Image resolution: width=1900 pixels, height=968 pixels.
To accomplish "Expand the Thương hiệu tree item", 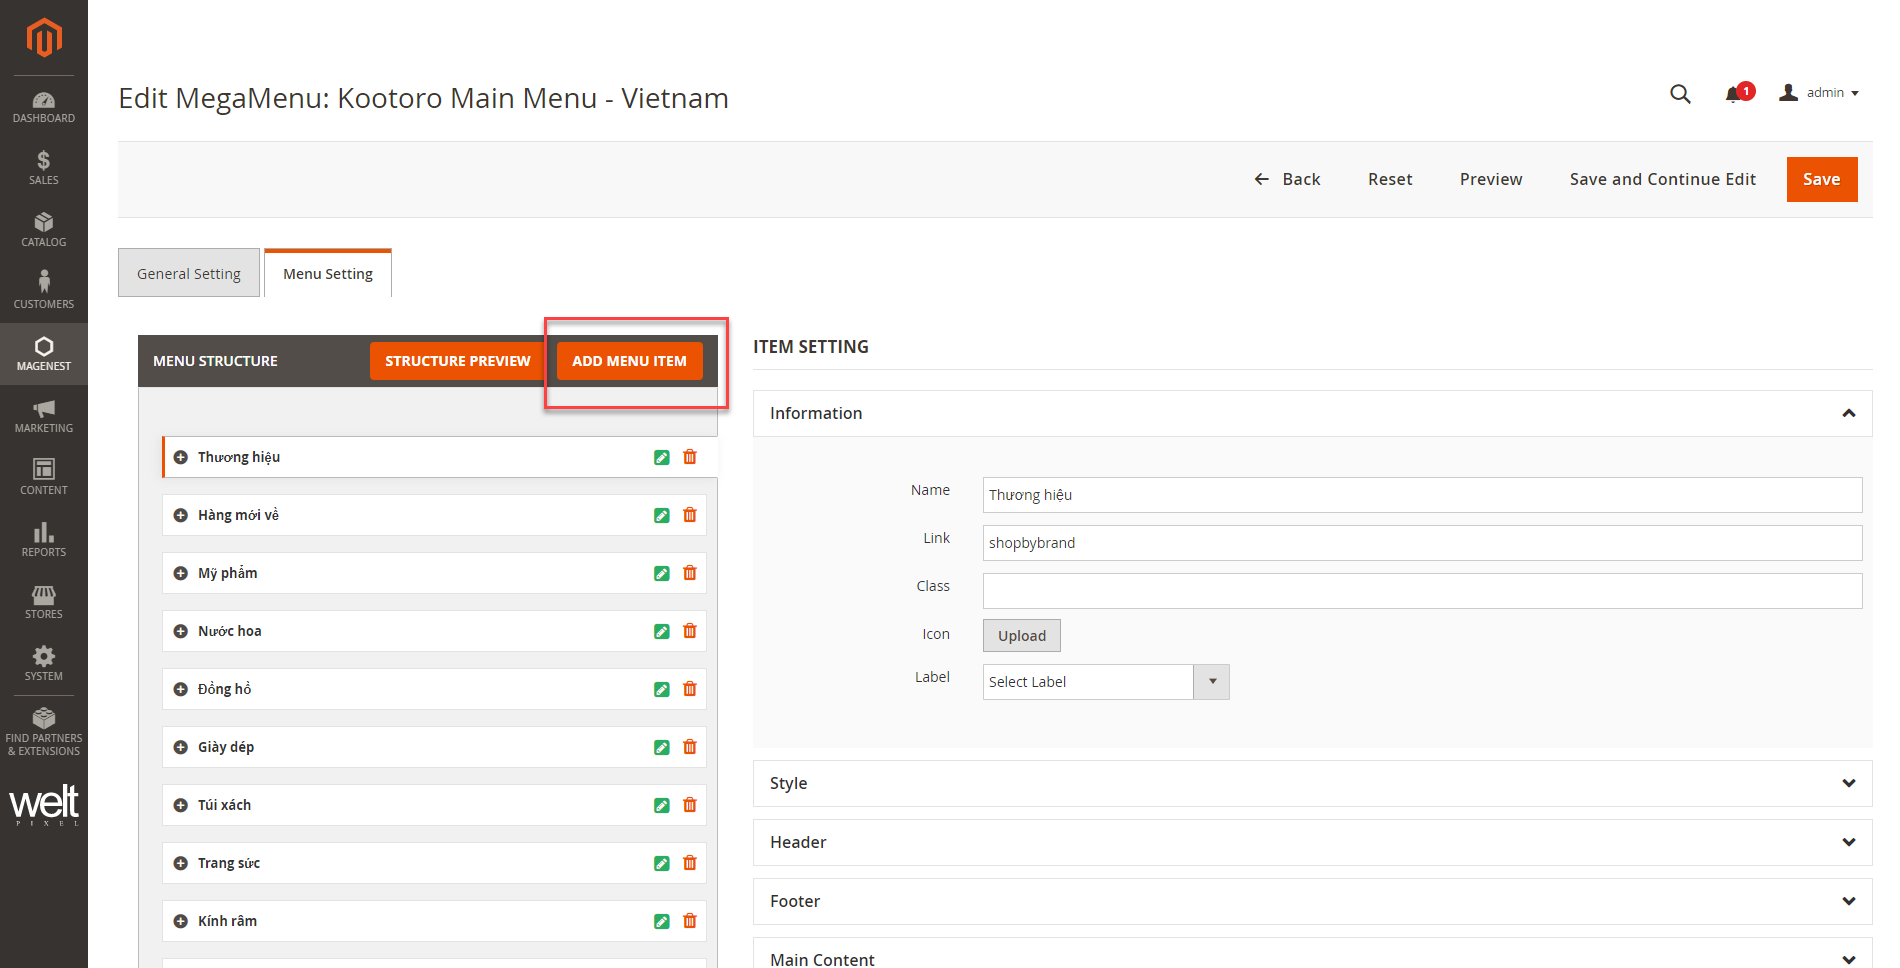I will [x=181, y=457].
